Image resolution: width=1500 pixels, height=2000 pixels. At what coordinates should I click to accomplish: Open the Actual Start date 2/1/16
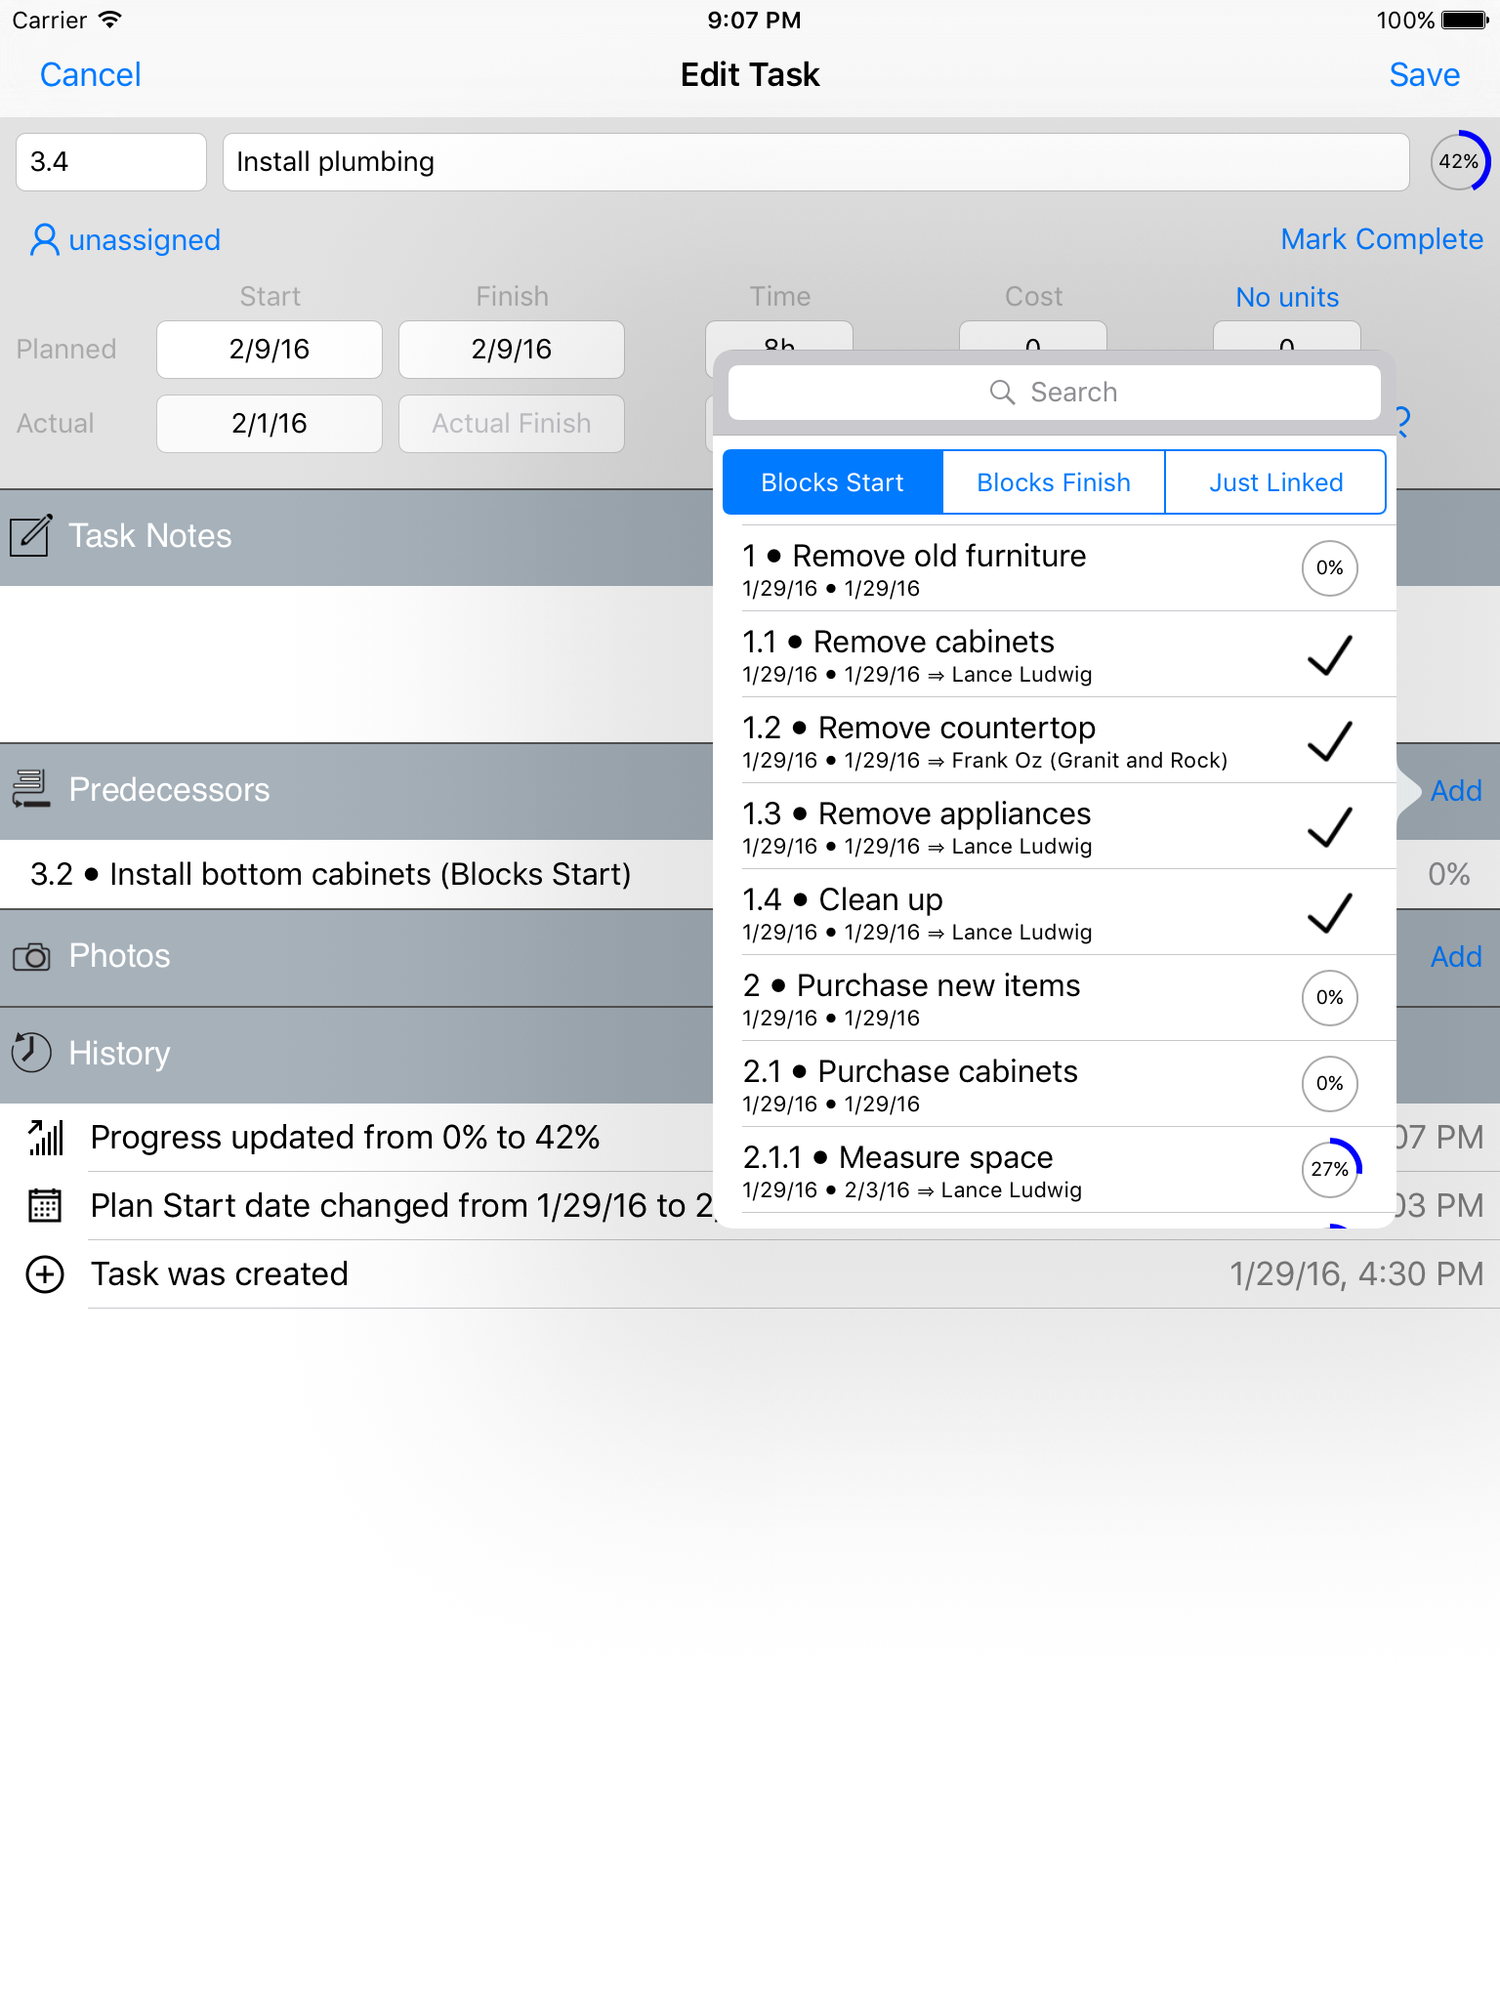269,424
